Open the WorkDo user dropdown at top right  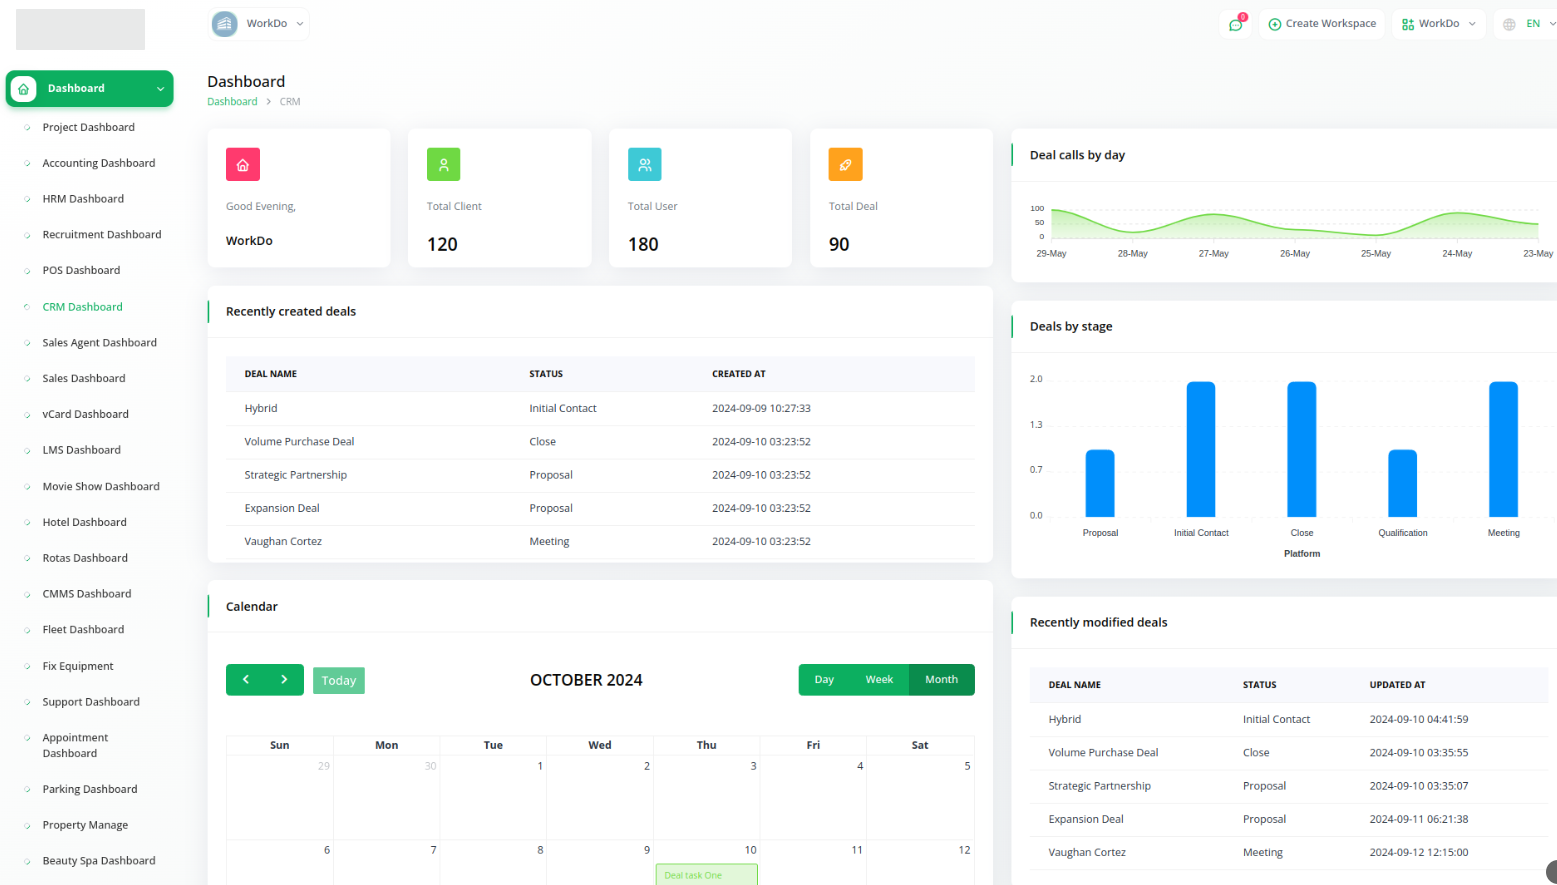coord(1438,24)
